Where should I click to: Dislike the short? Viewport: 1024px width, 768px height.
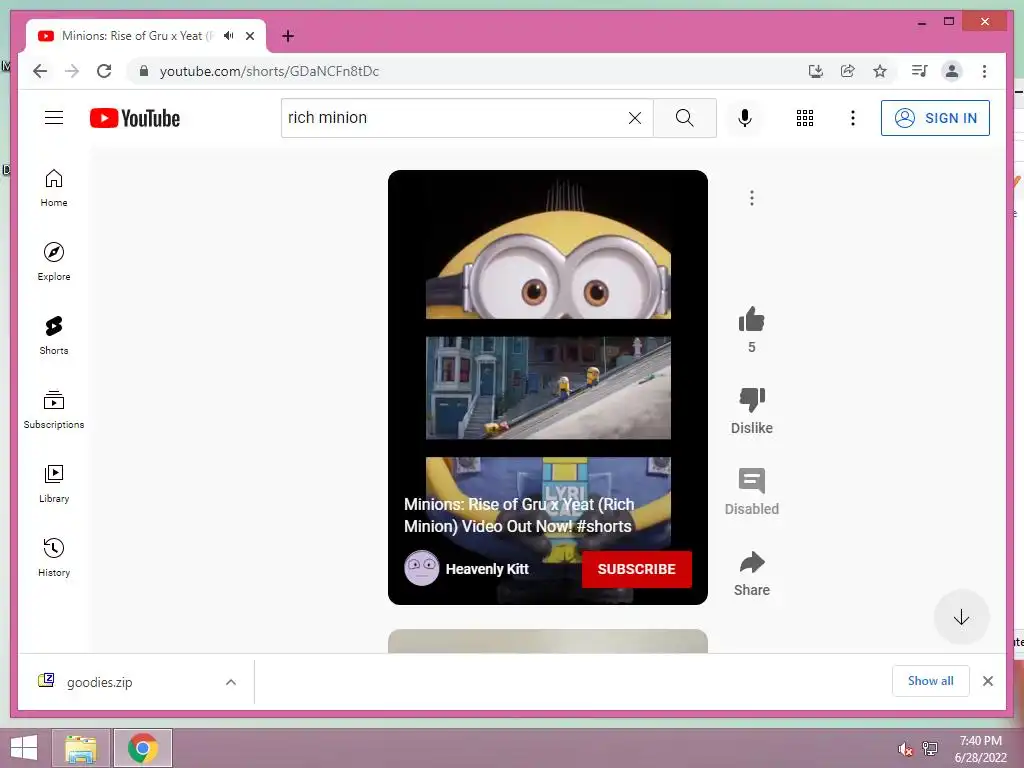pos(752,400)
